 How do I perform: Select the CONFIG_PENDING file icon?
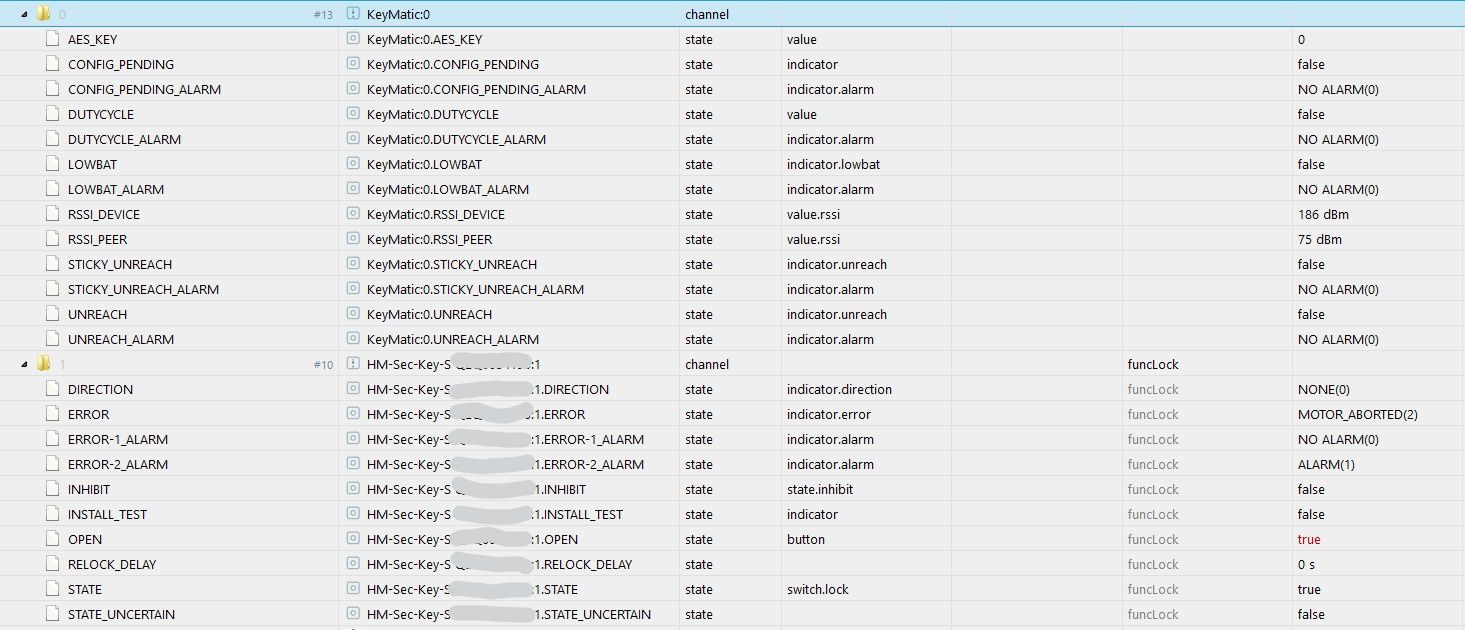click(53, 64)
